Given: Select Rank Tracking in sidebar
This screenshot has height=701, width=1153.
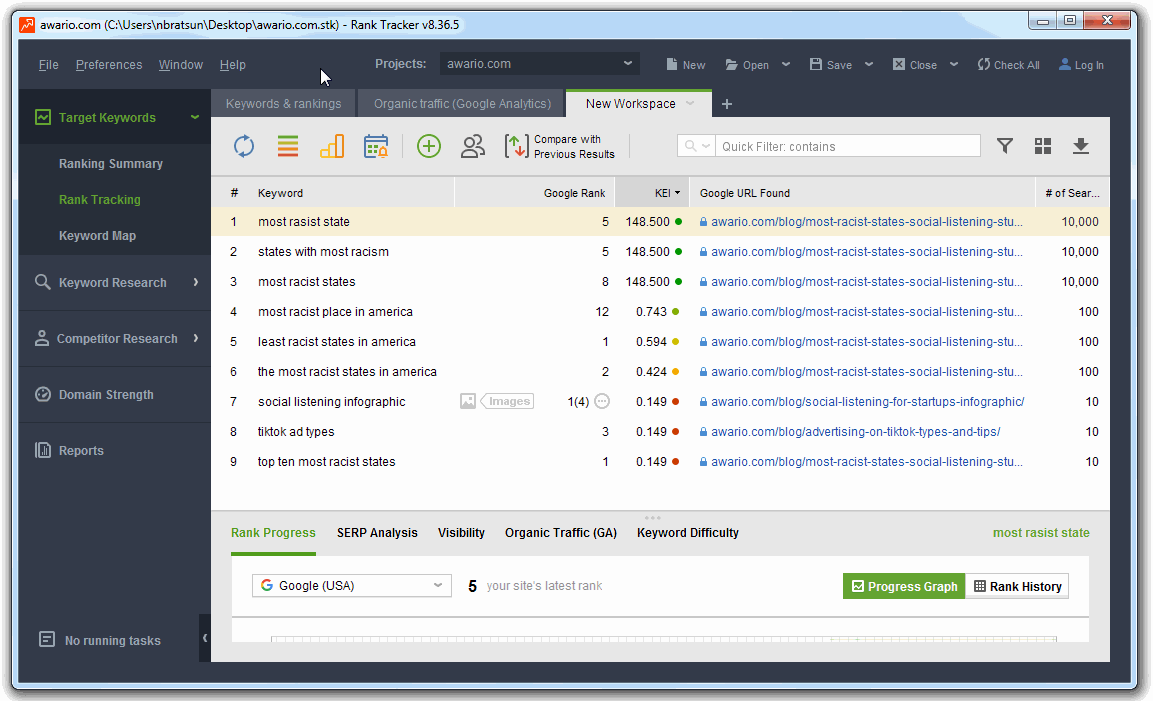Looking at the screenshot, I should [x=99, y=199].
